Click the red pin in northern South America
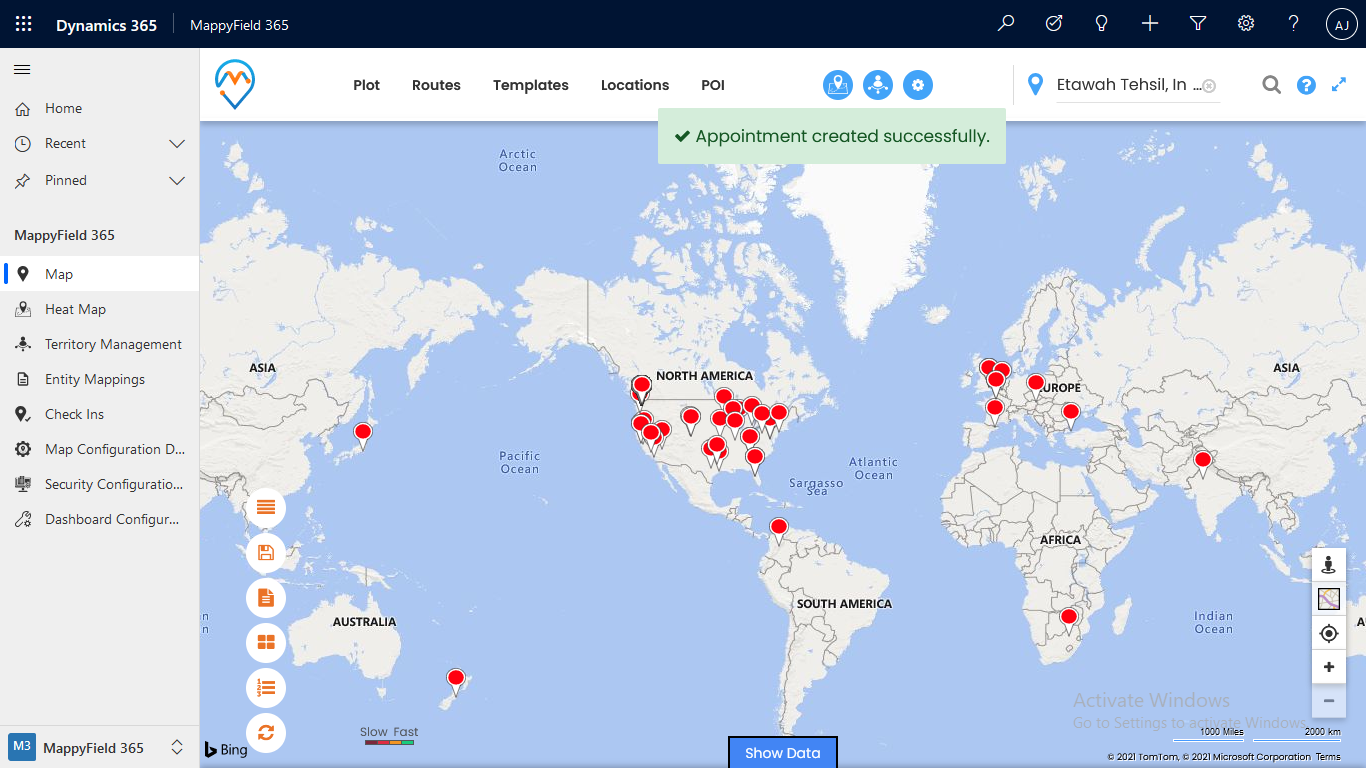Viewport: 1366px width, 768px height. 778,529
